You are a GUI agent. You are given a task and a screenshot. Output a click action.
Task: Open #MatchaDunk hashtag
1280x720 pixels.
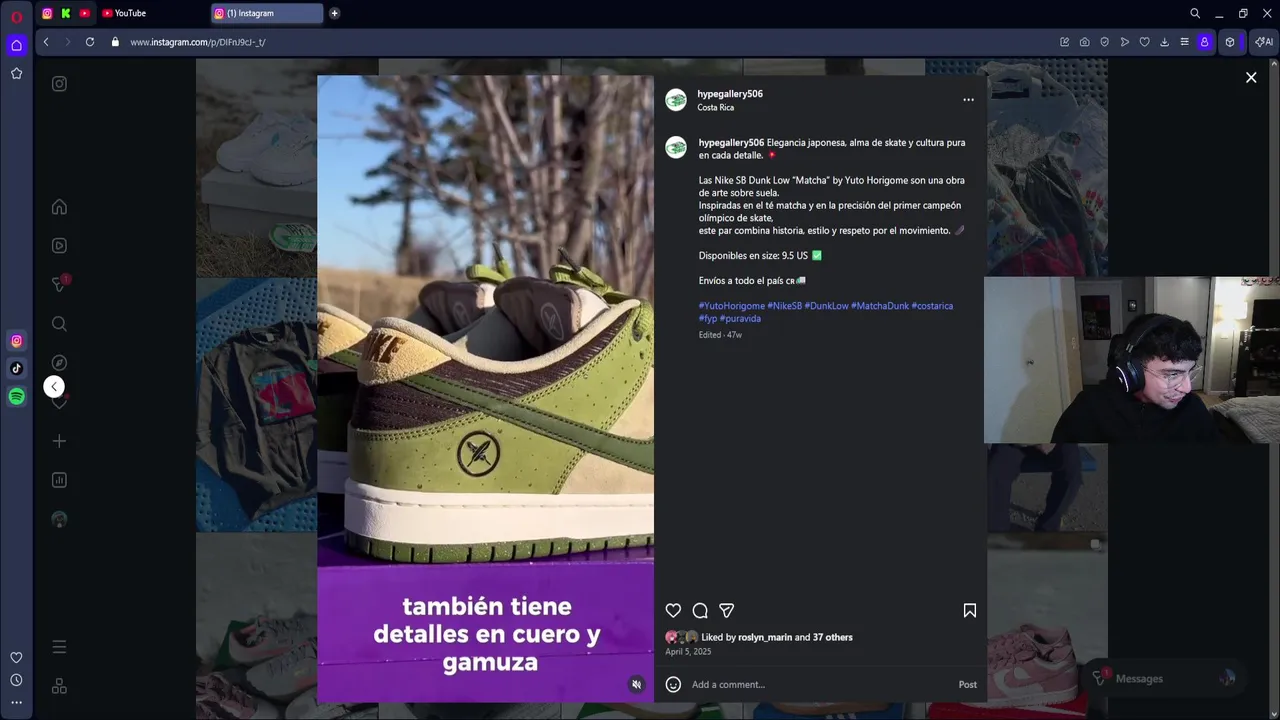tap(880, 306)
